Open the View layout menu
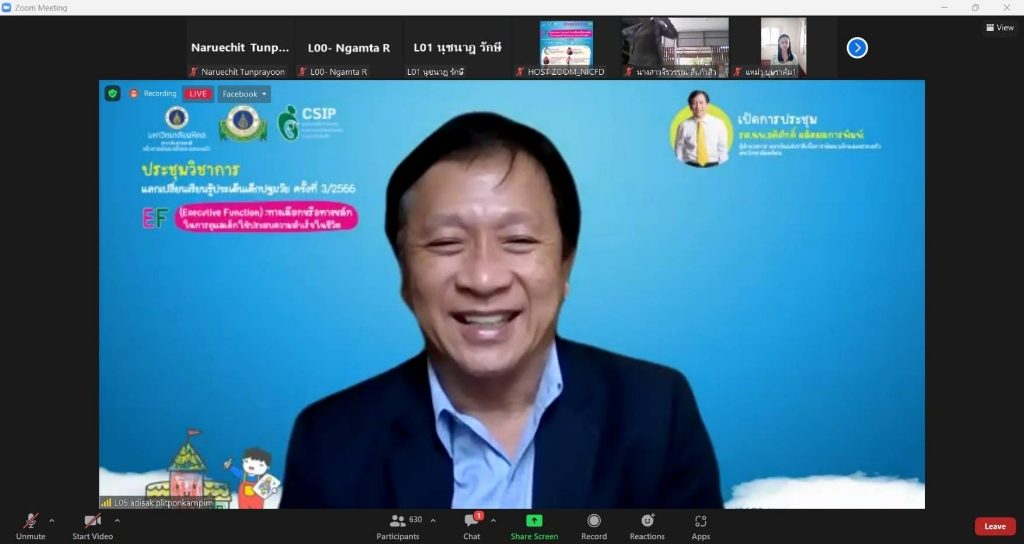The height and width of the screenshot is (544, 1024). [999, 27]
